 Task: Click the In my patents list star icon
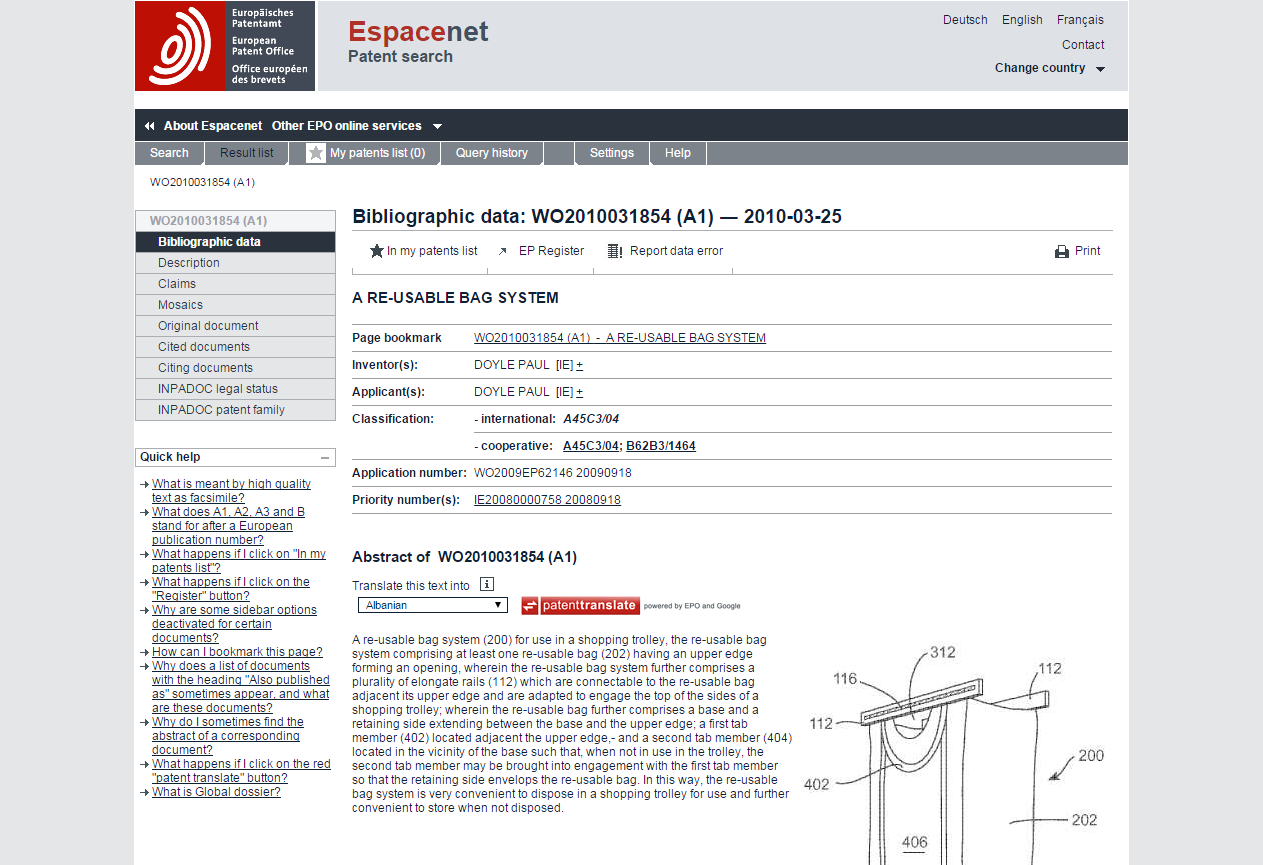click(x=377, y=251)
